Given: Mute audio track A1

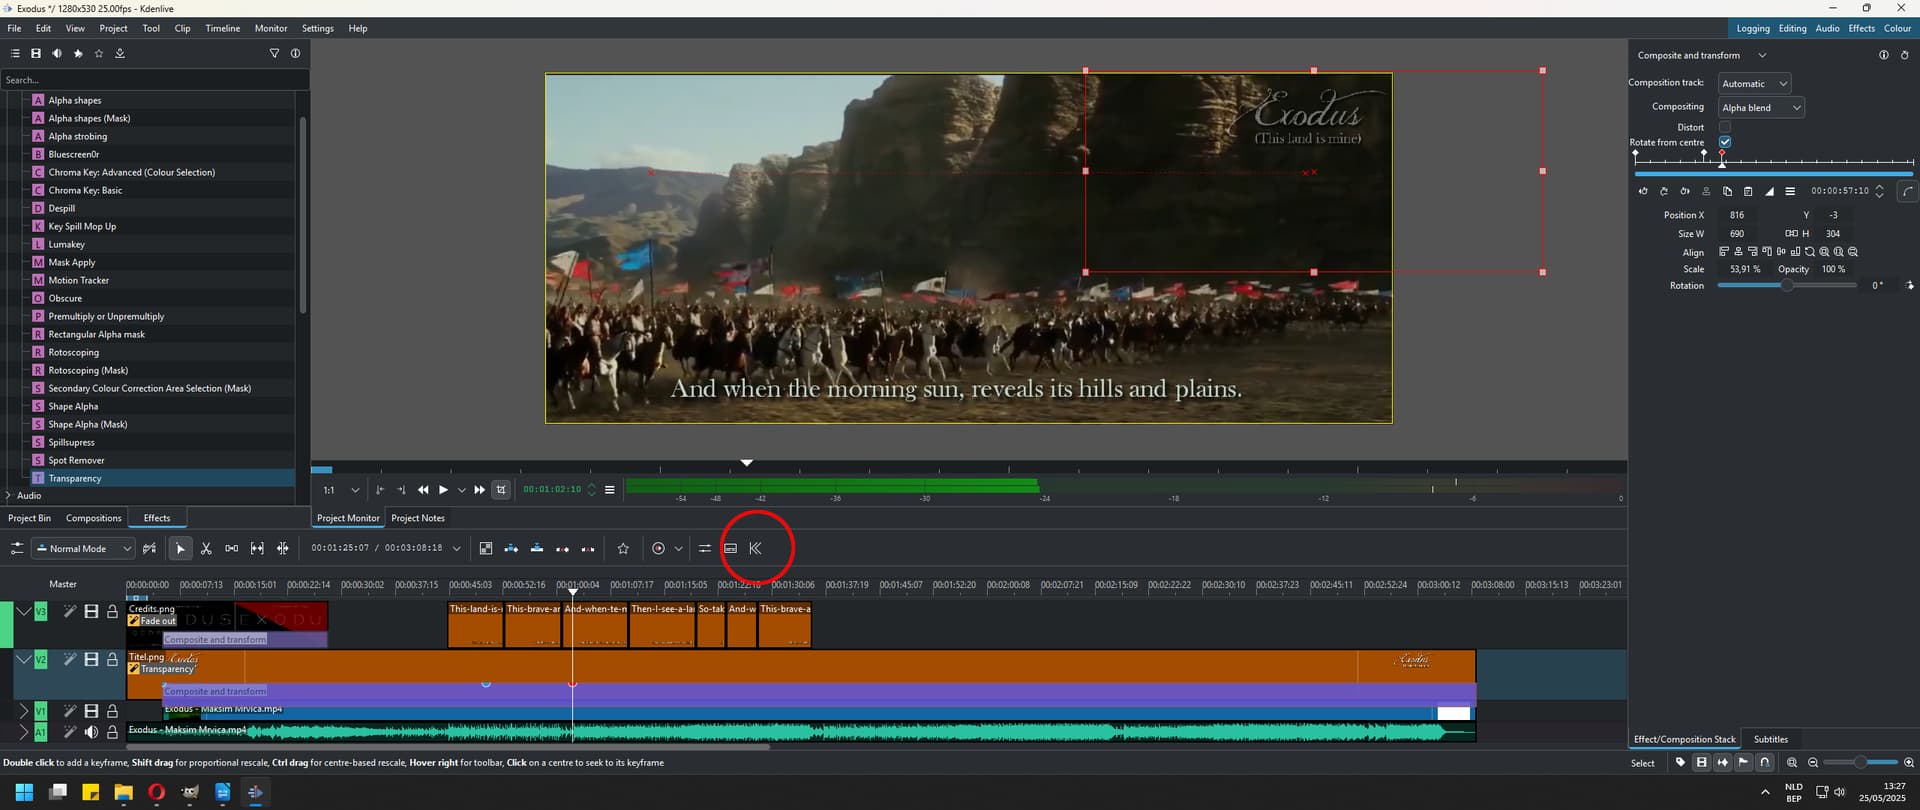Looking at the screenshot, I should [91, 732].
